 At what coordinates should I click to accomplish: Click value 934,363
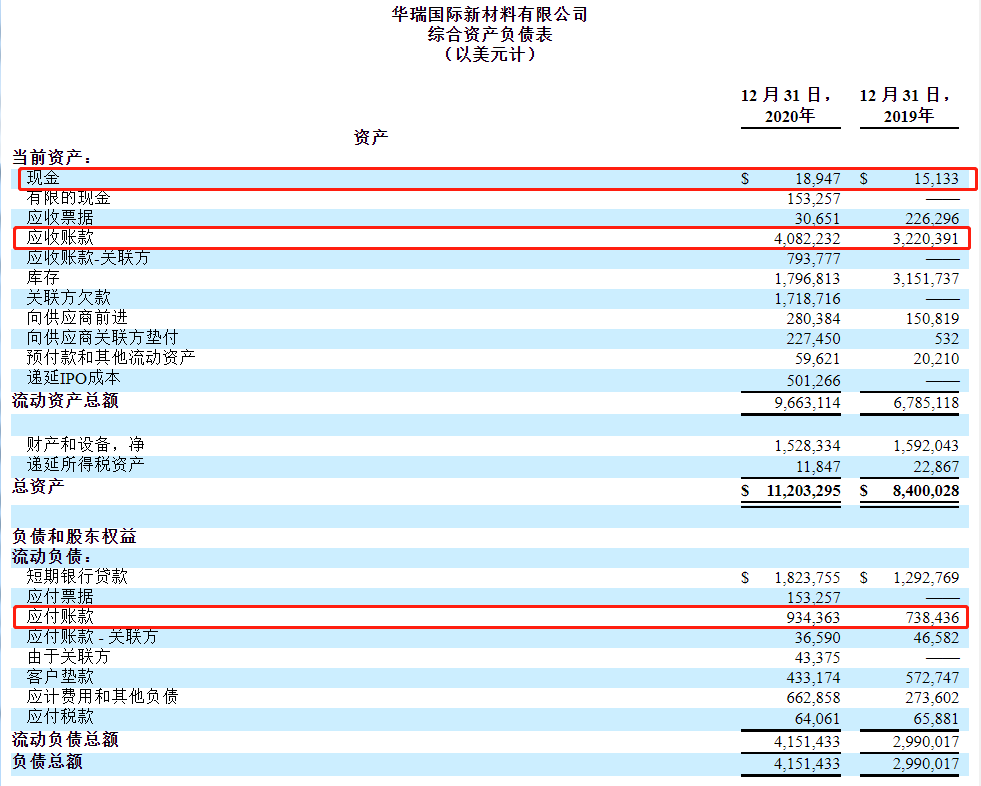[x=813, y=618]
